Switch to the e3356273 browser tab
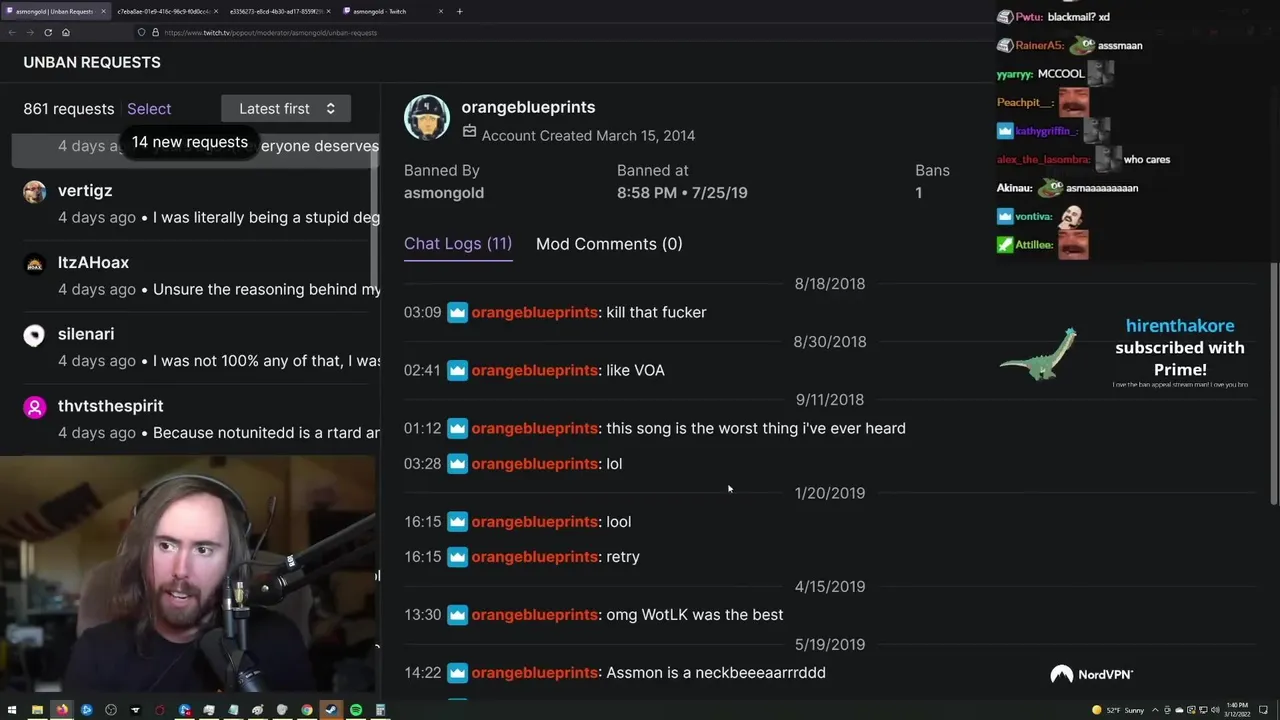 click(x=280, y=11)
